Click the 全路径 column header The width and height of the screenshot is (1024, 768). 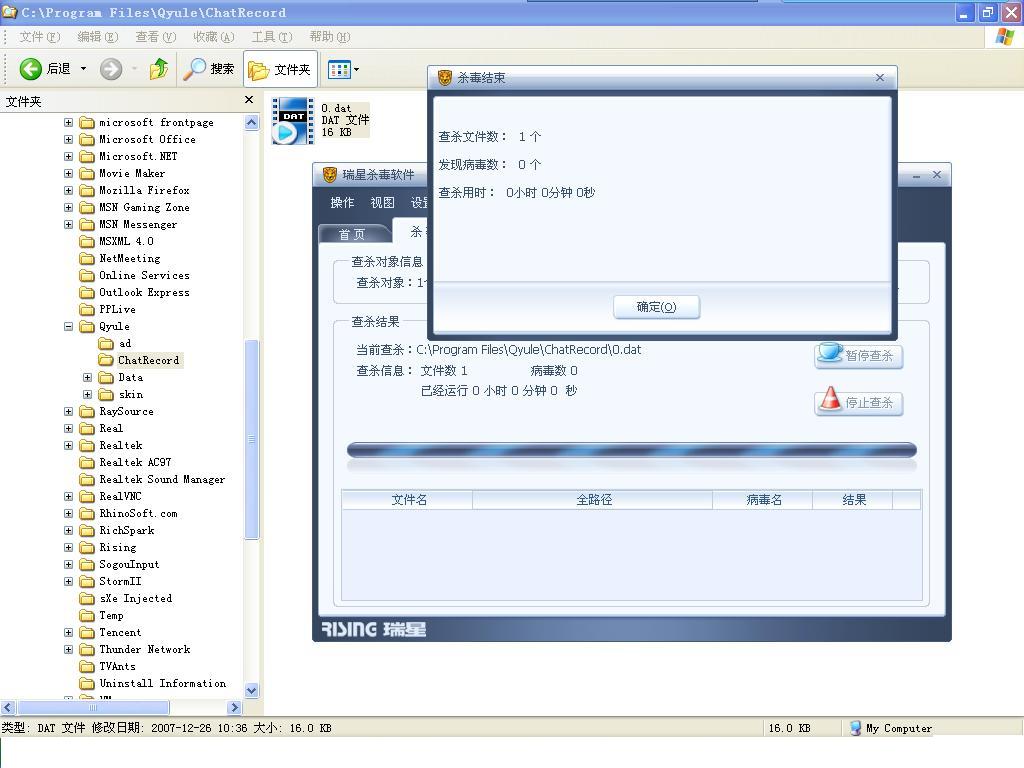point(592,500)
